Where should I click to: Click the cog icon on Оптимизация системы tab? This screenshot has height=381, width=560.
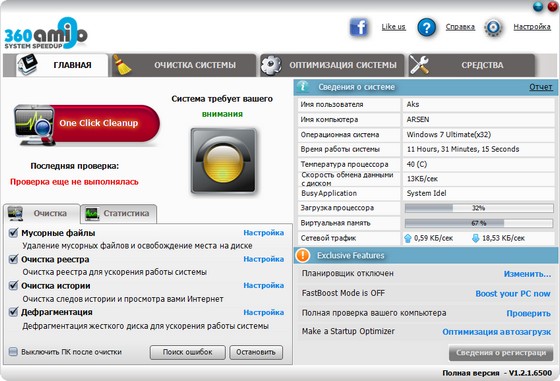click(x=271, y=65)
